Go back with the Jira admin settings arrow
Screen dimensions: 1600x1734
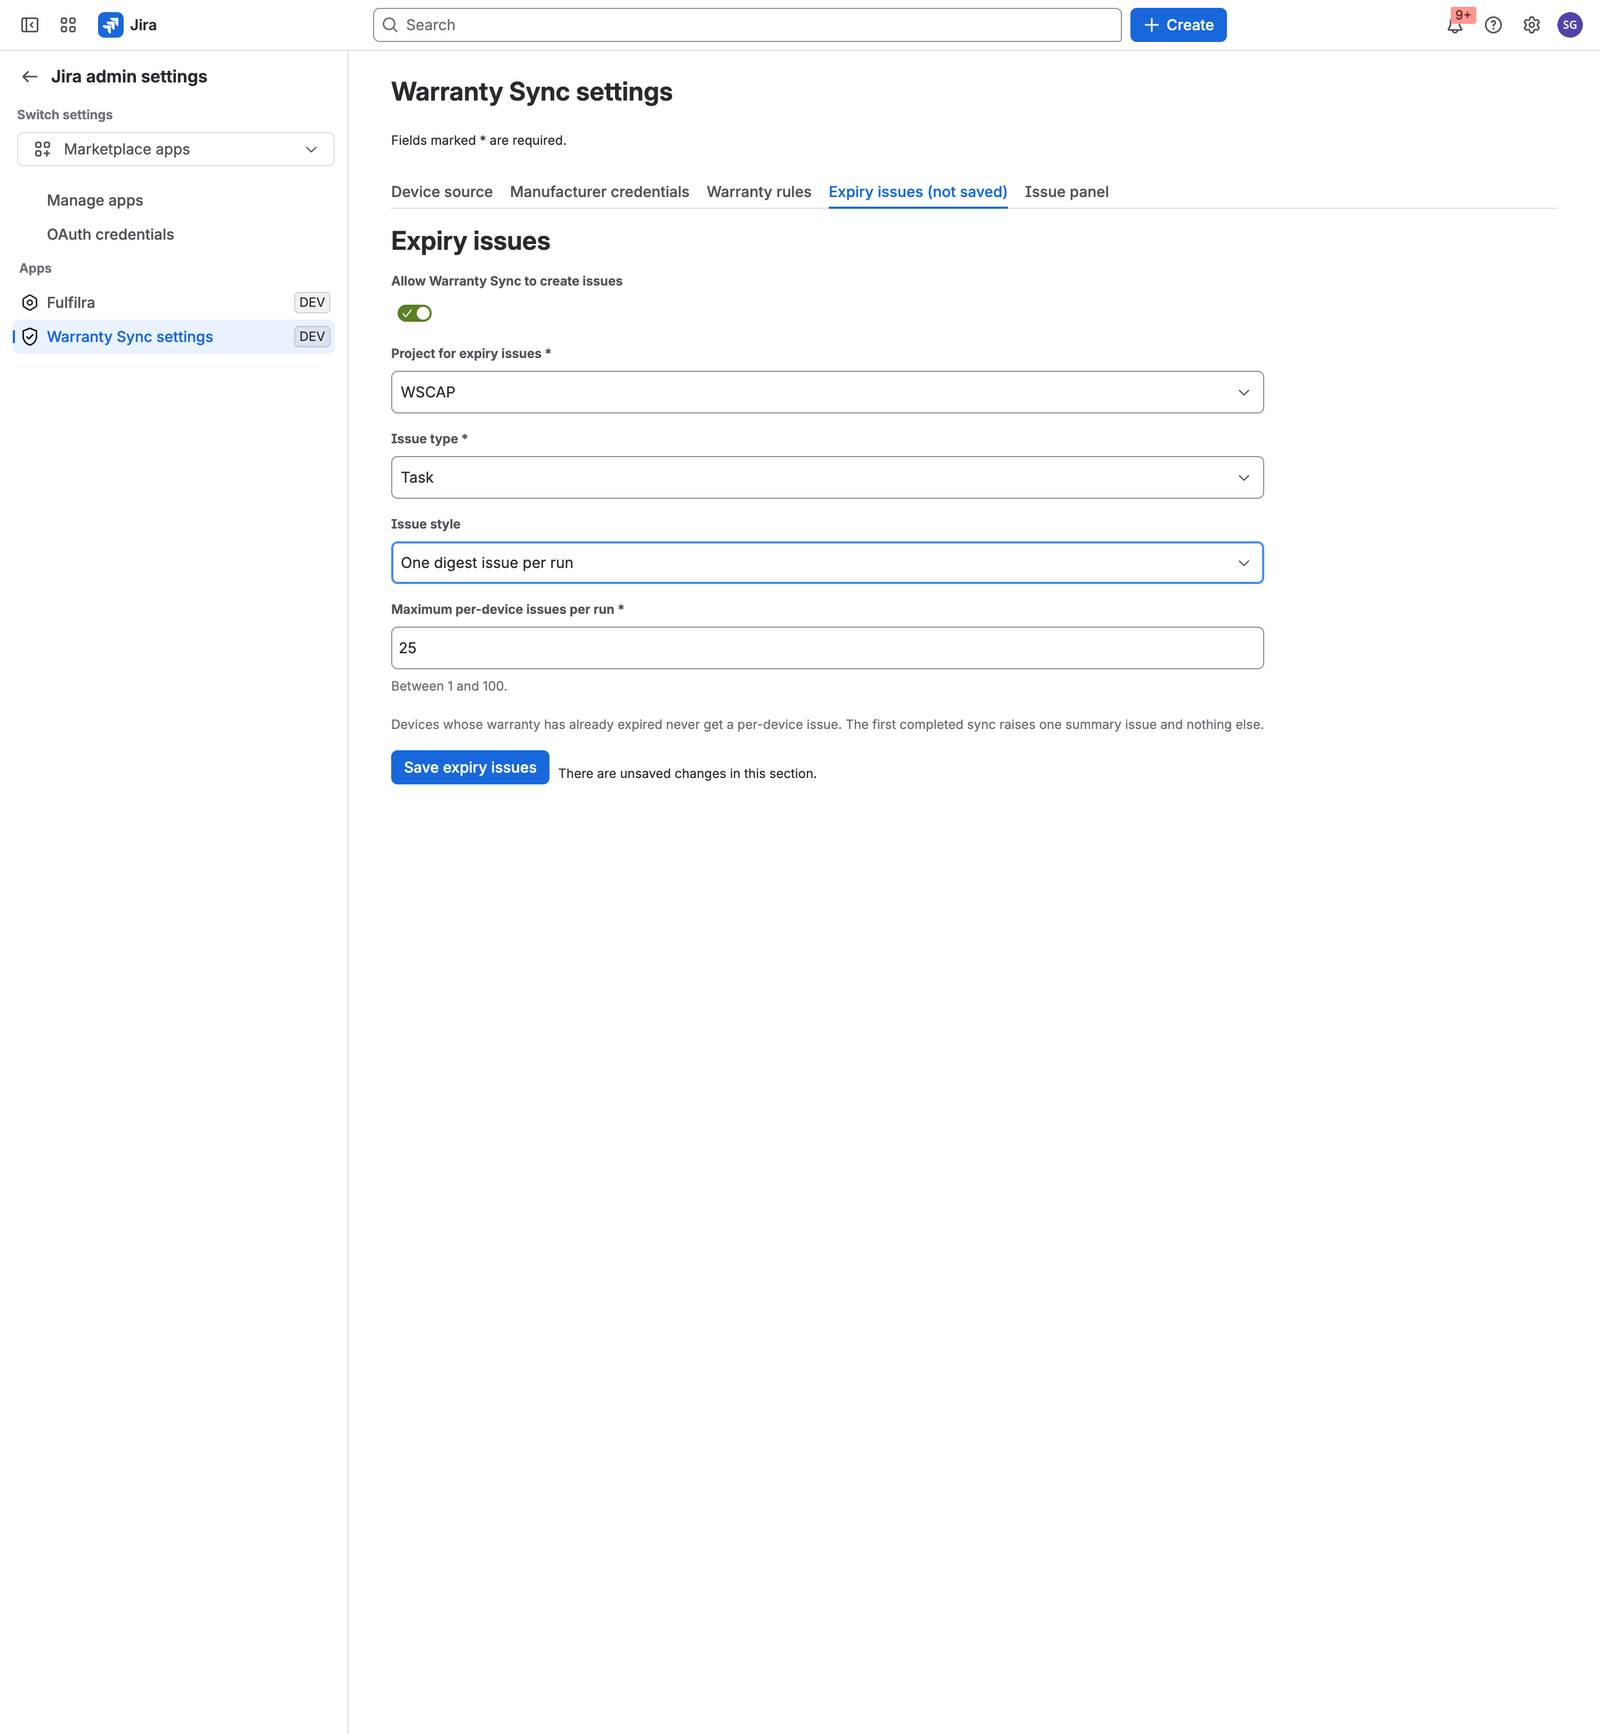click(30, 77)
